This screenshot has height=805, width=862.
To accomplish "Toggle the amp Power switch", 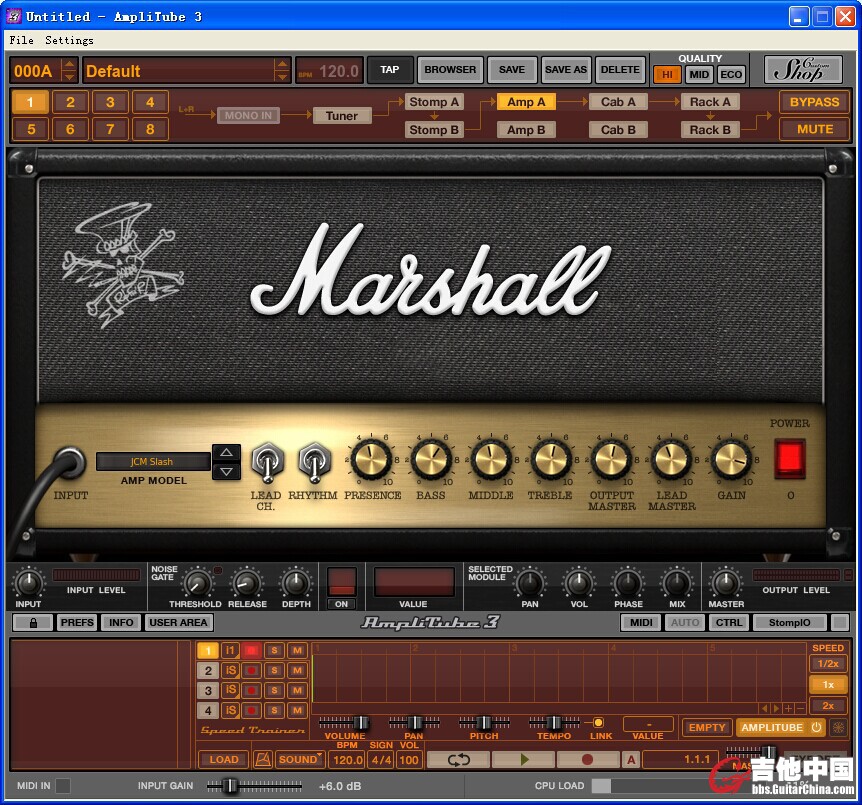I will point(790,458).
